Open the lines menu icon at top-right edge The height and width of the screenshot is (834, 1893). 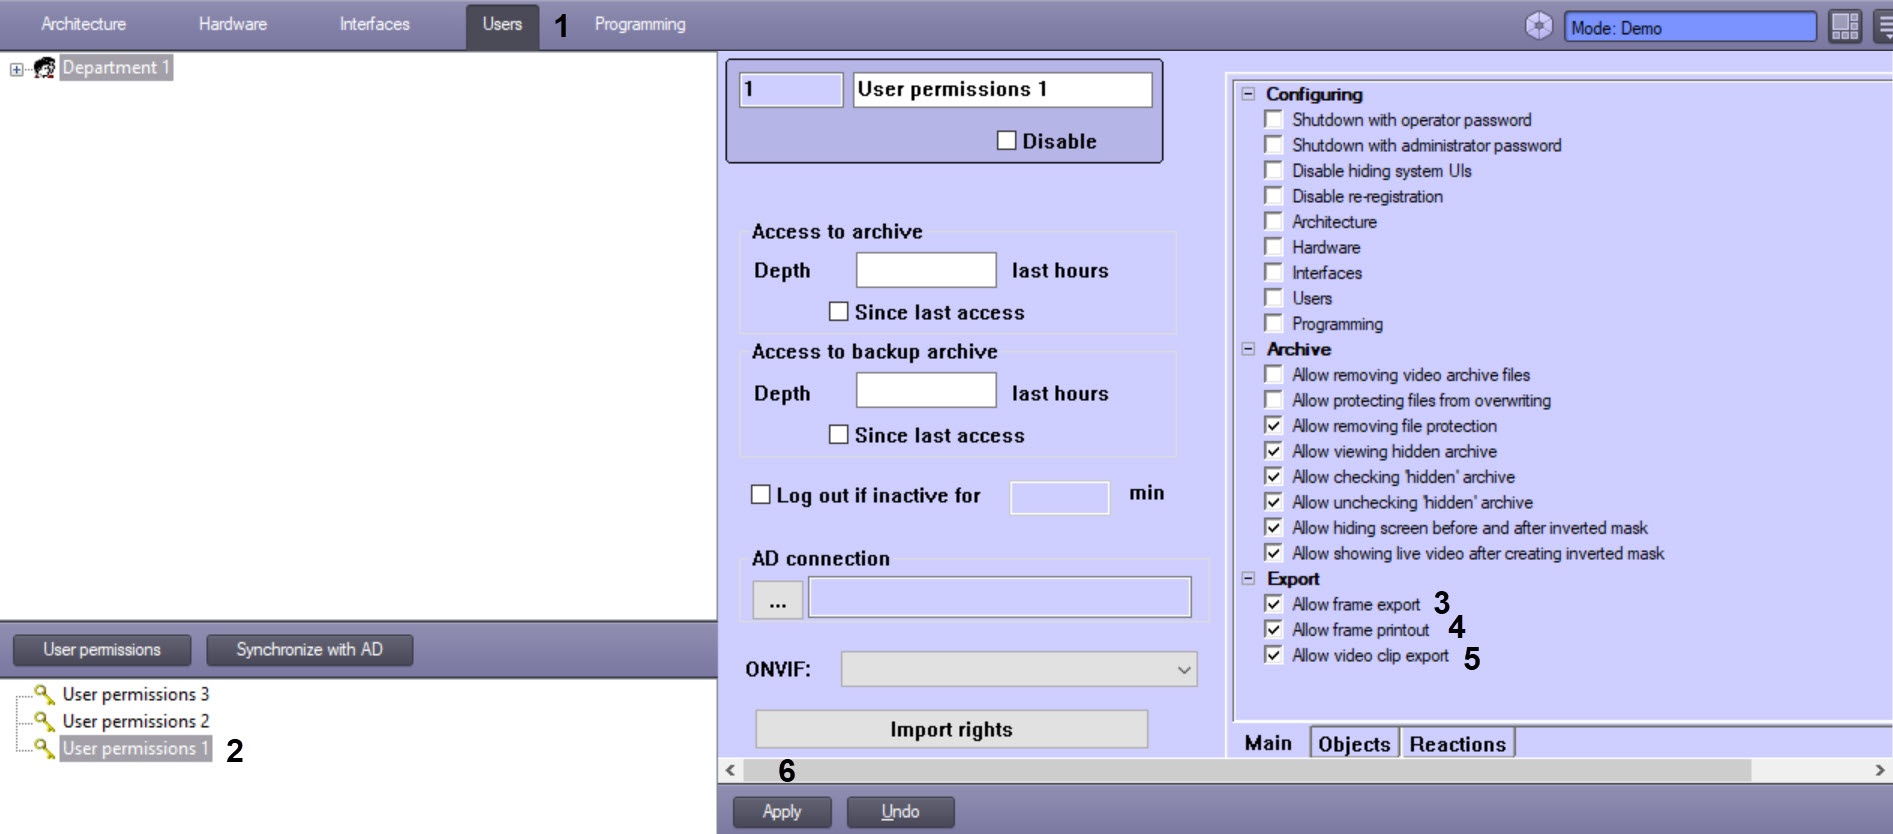[x=1882, y=26]
